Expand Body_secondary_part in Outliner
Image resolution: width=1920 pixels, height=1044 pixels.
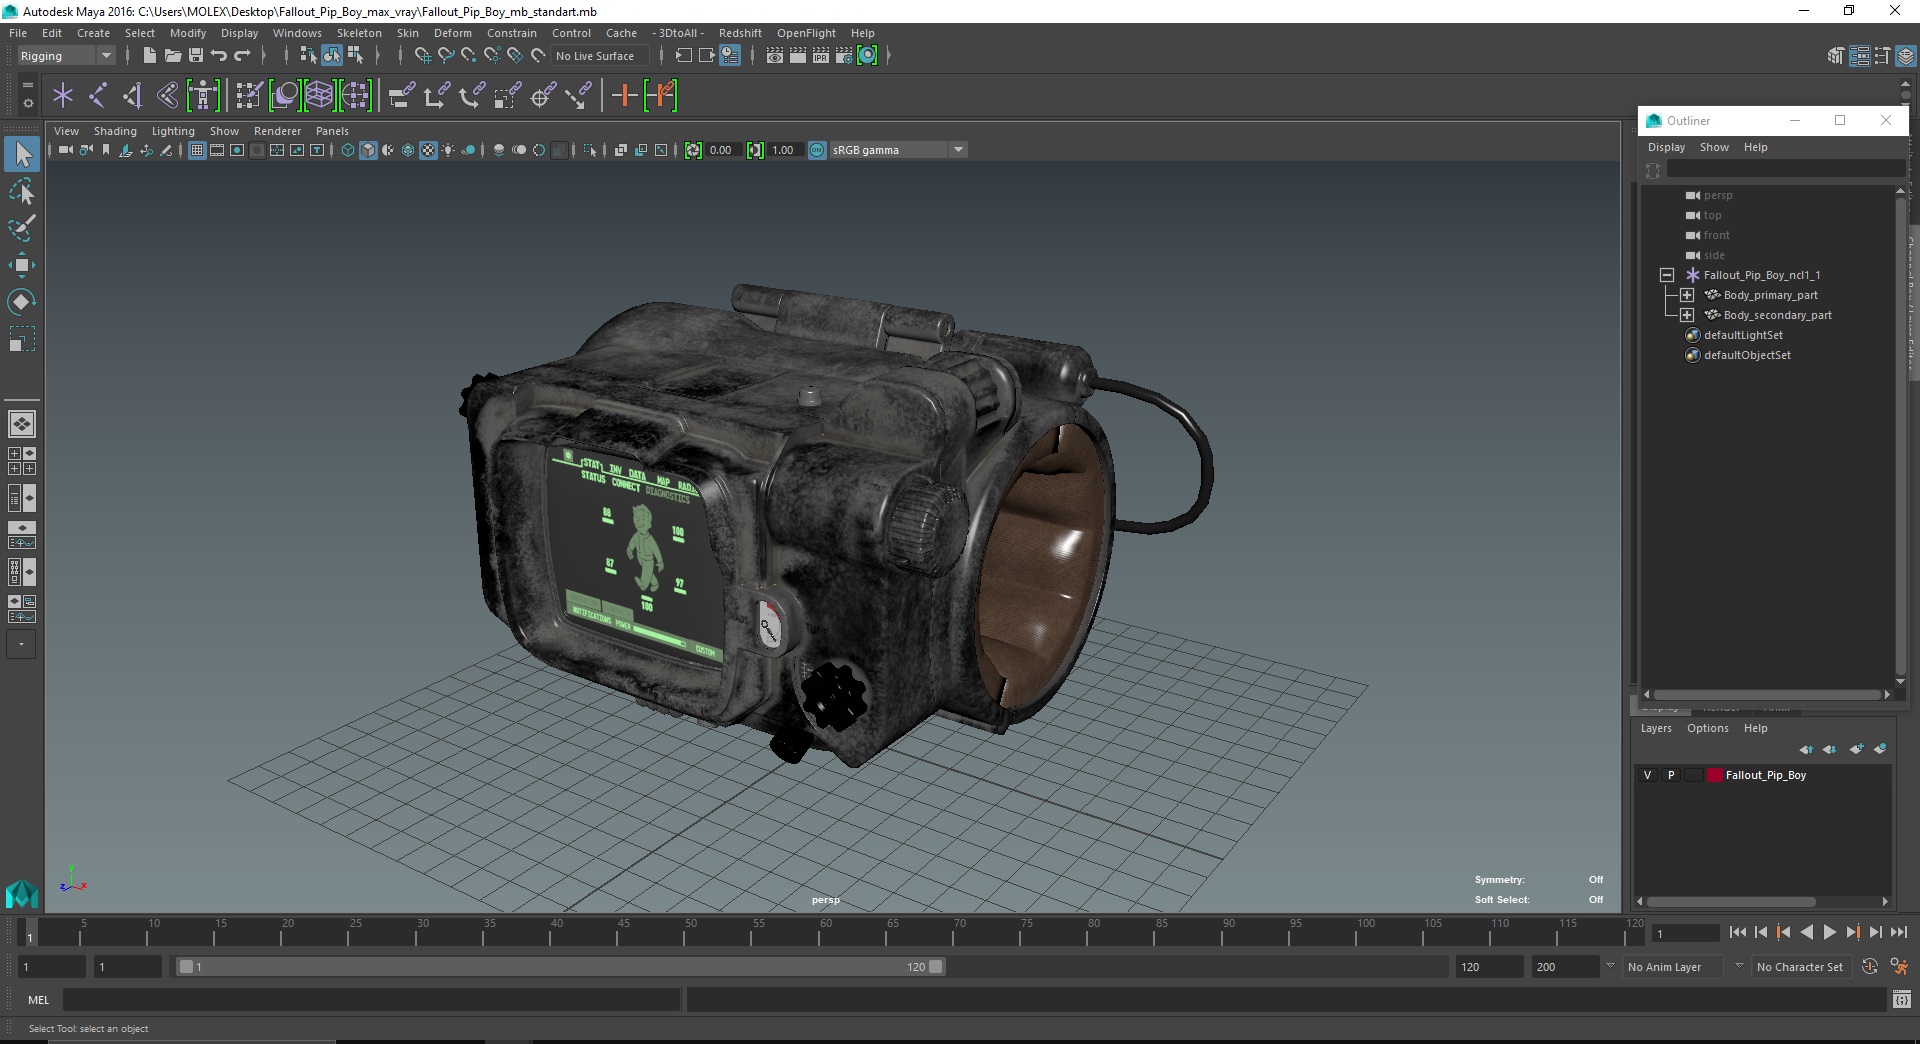1687,315
